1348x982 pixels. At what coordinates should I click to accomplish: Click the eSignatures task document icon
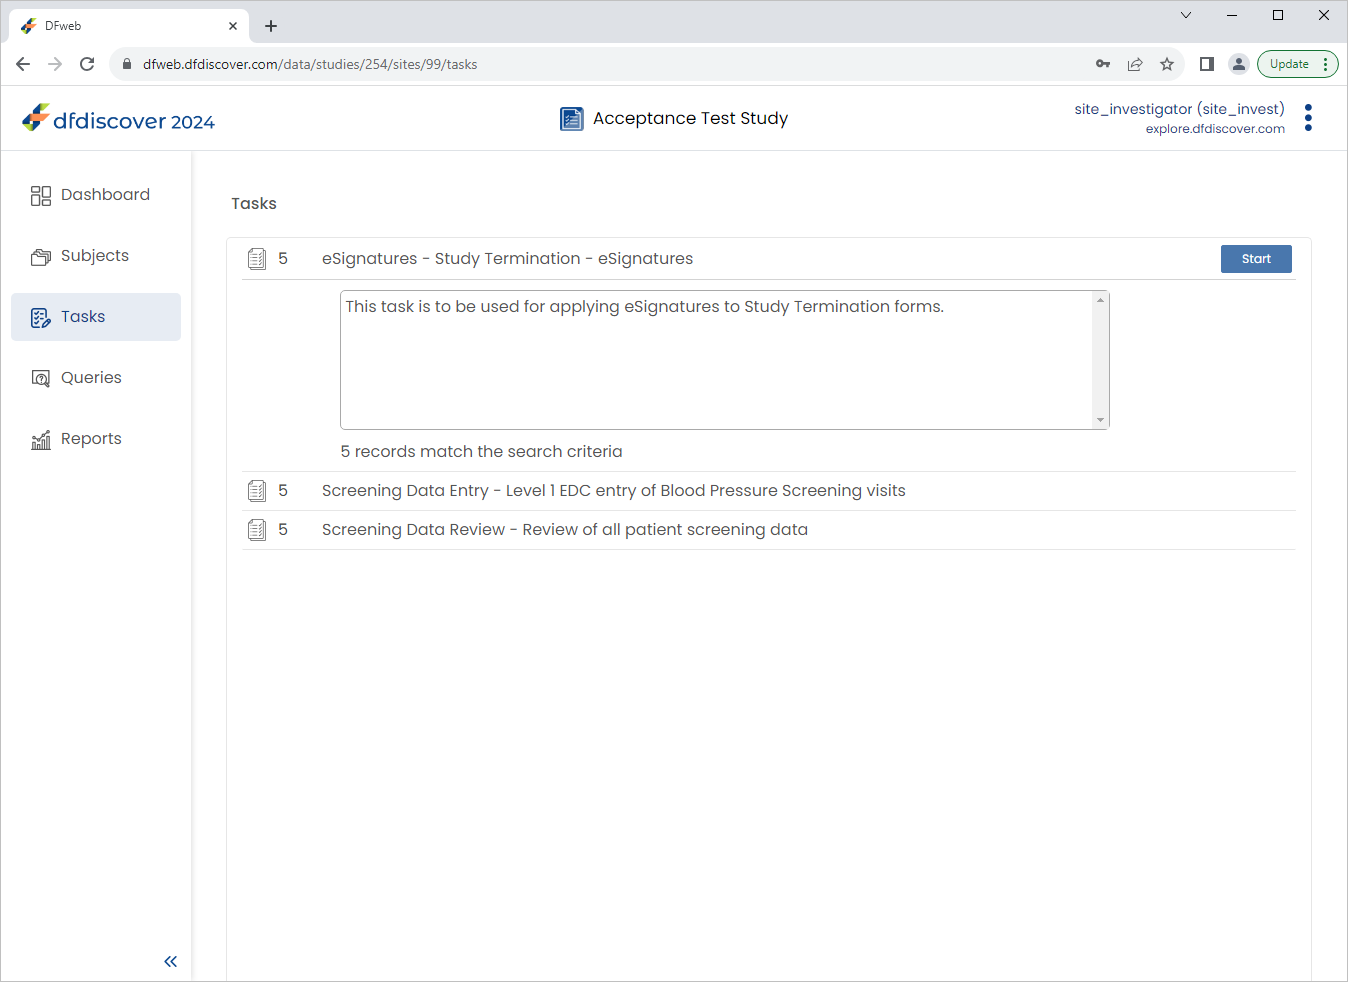point(257,259)
